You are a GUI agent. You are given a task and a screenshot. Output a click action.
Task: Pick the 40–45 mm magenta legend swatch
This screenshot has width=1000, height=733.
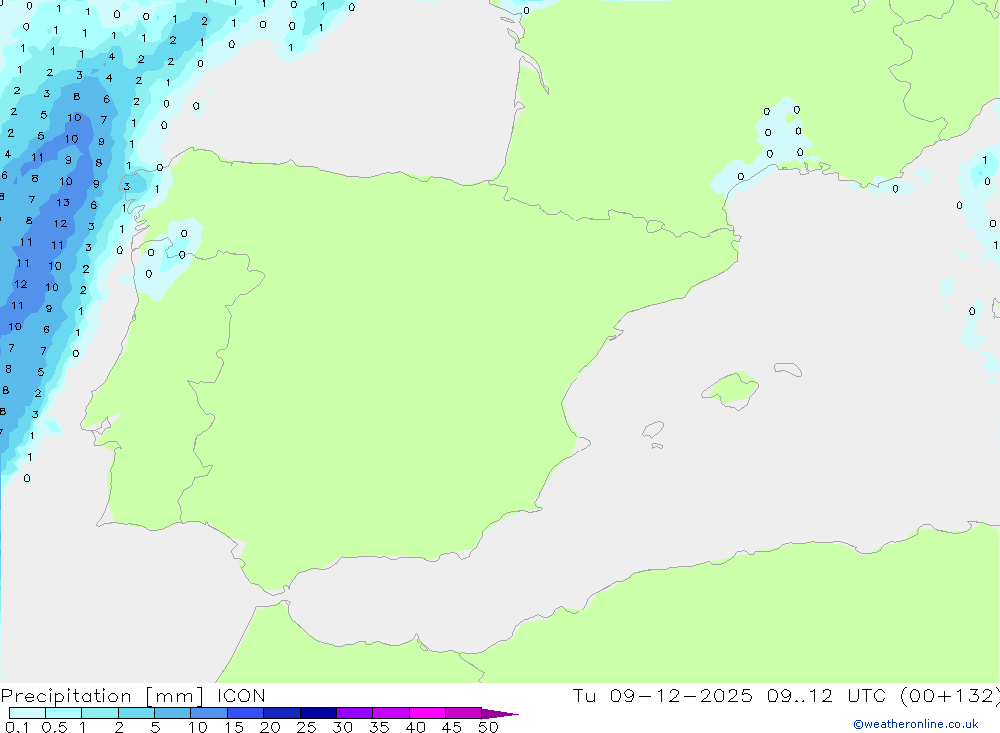tap(427, 713)
